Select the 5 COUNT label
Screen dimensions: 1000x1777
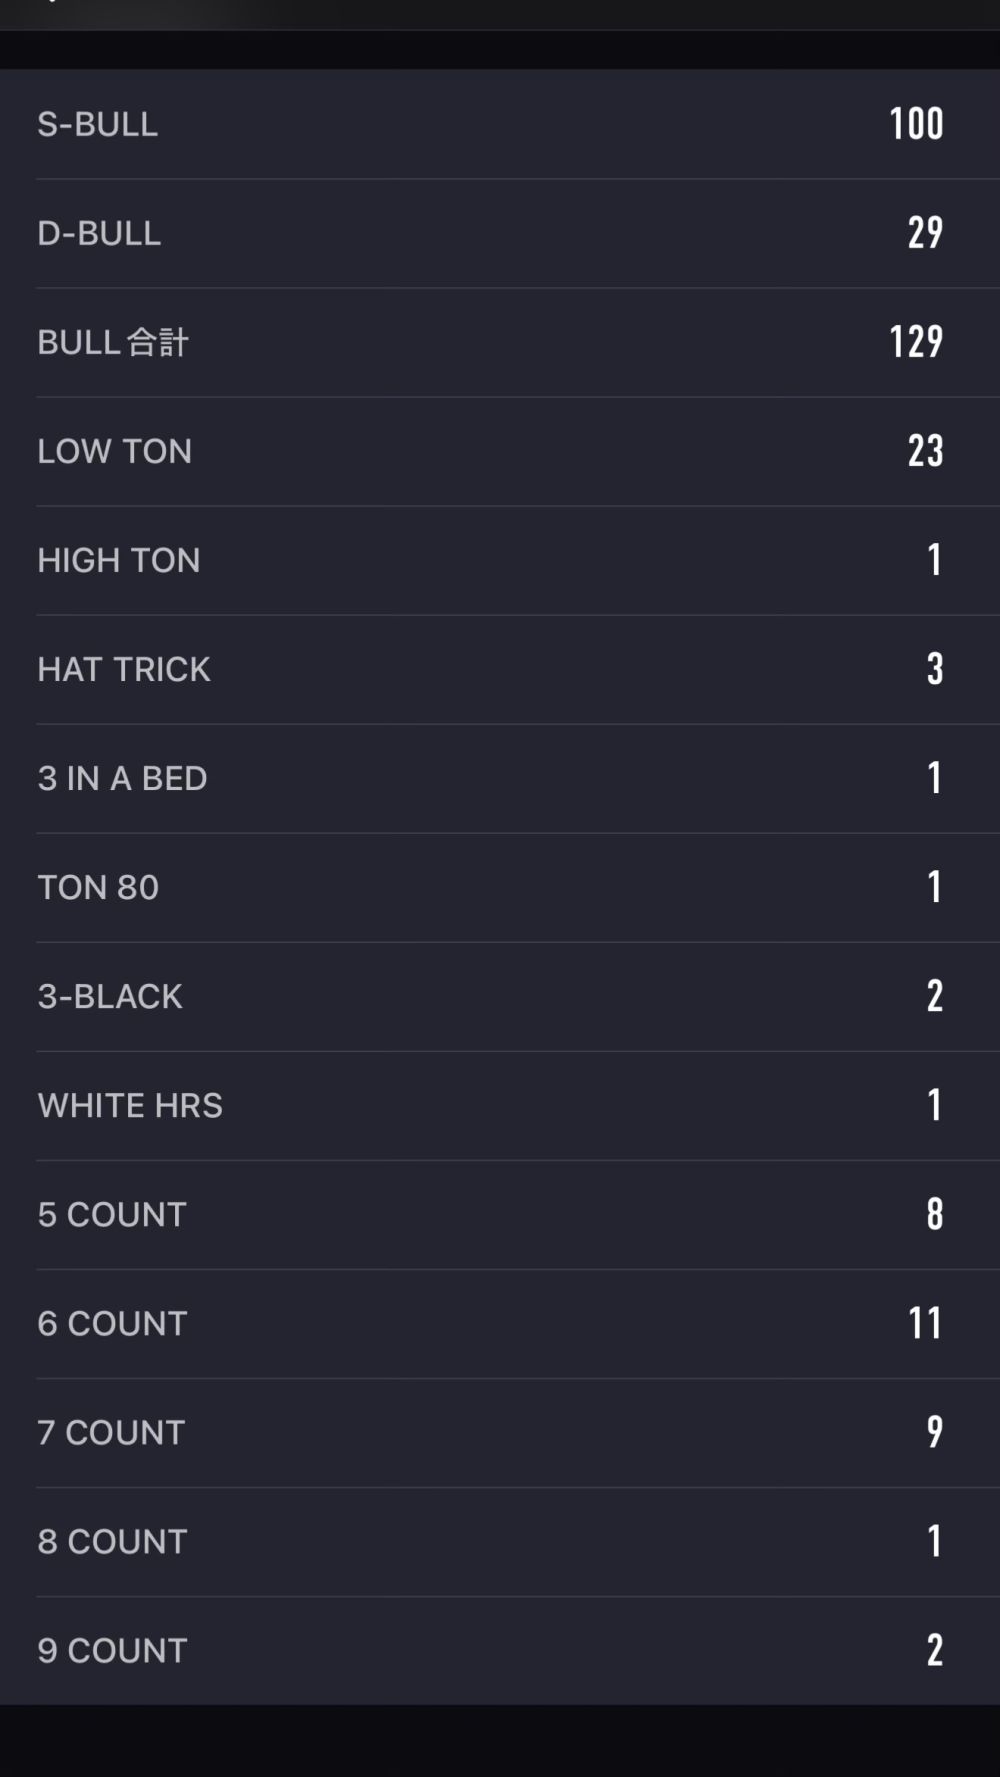pyautogui.click(x=112, y=1214)
